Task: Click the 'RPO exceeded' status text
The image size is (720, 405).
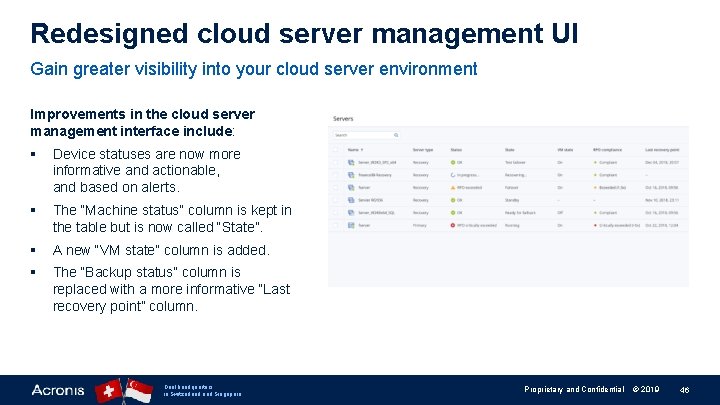Action: [x=469, y=187]
